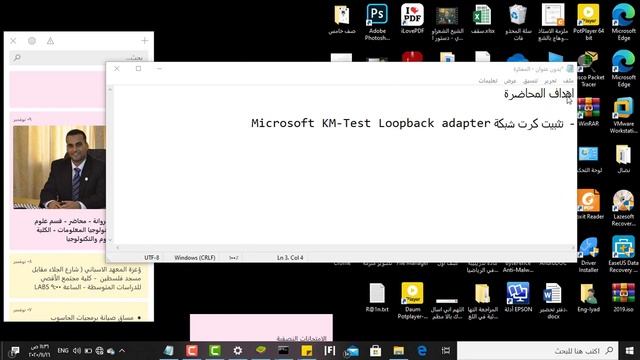
Task: Click the Notepad horizontal scrollbar
Action: click(x=345, y=248)
